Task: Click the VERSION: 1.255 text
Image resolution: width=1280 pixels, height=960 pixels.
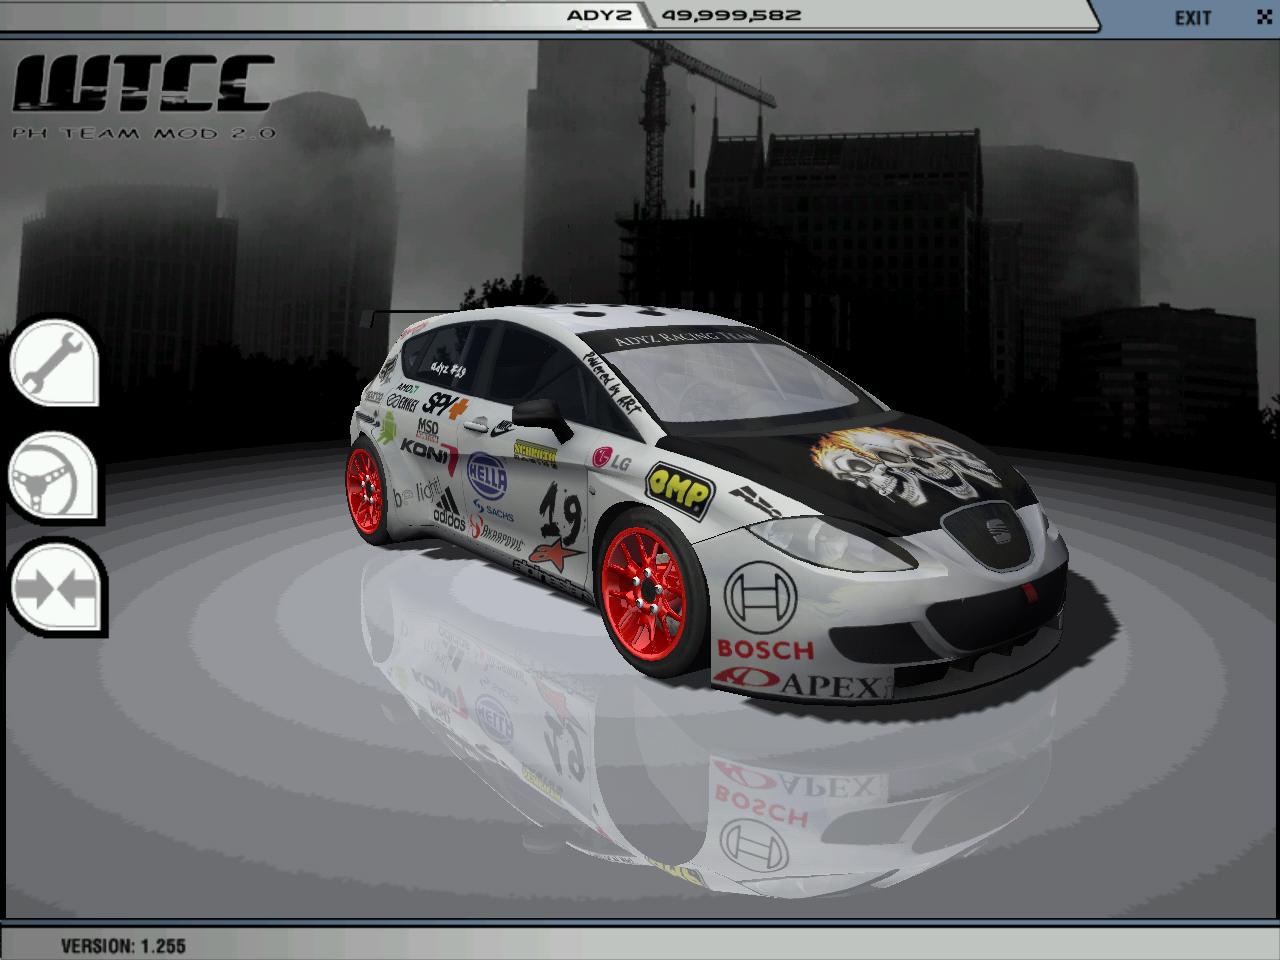Action: pos(123,945)
